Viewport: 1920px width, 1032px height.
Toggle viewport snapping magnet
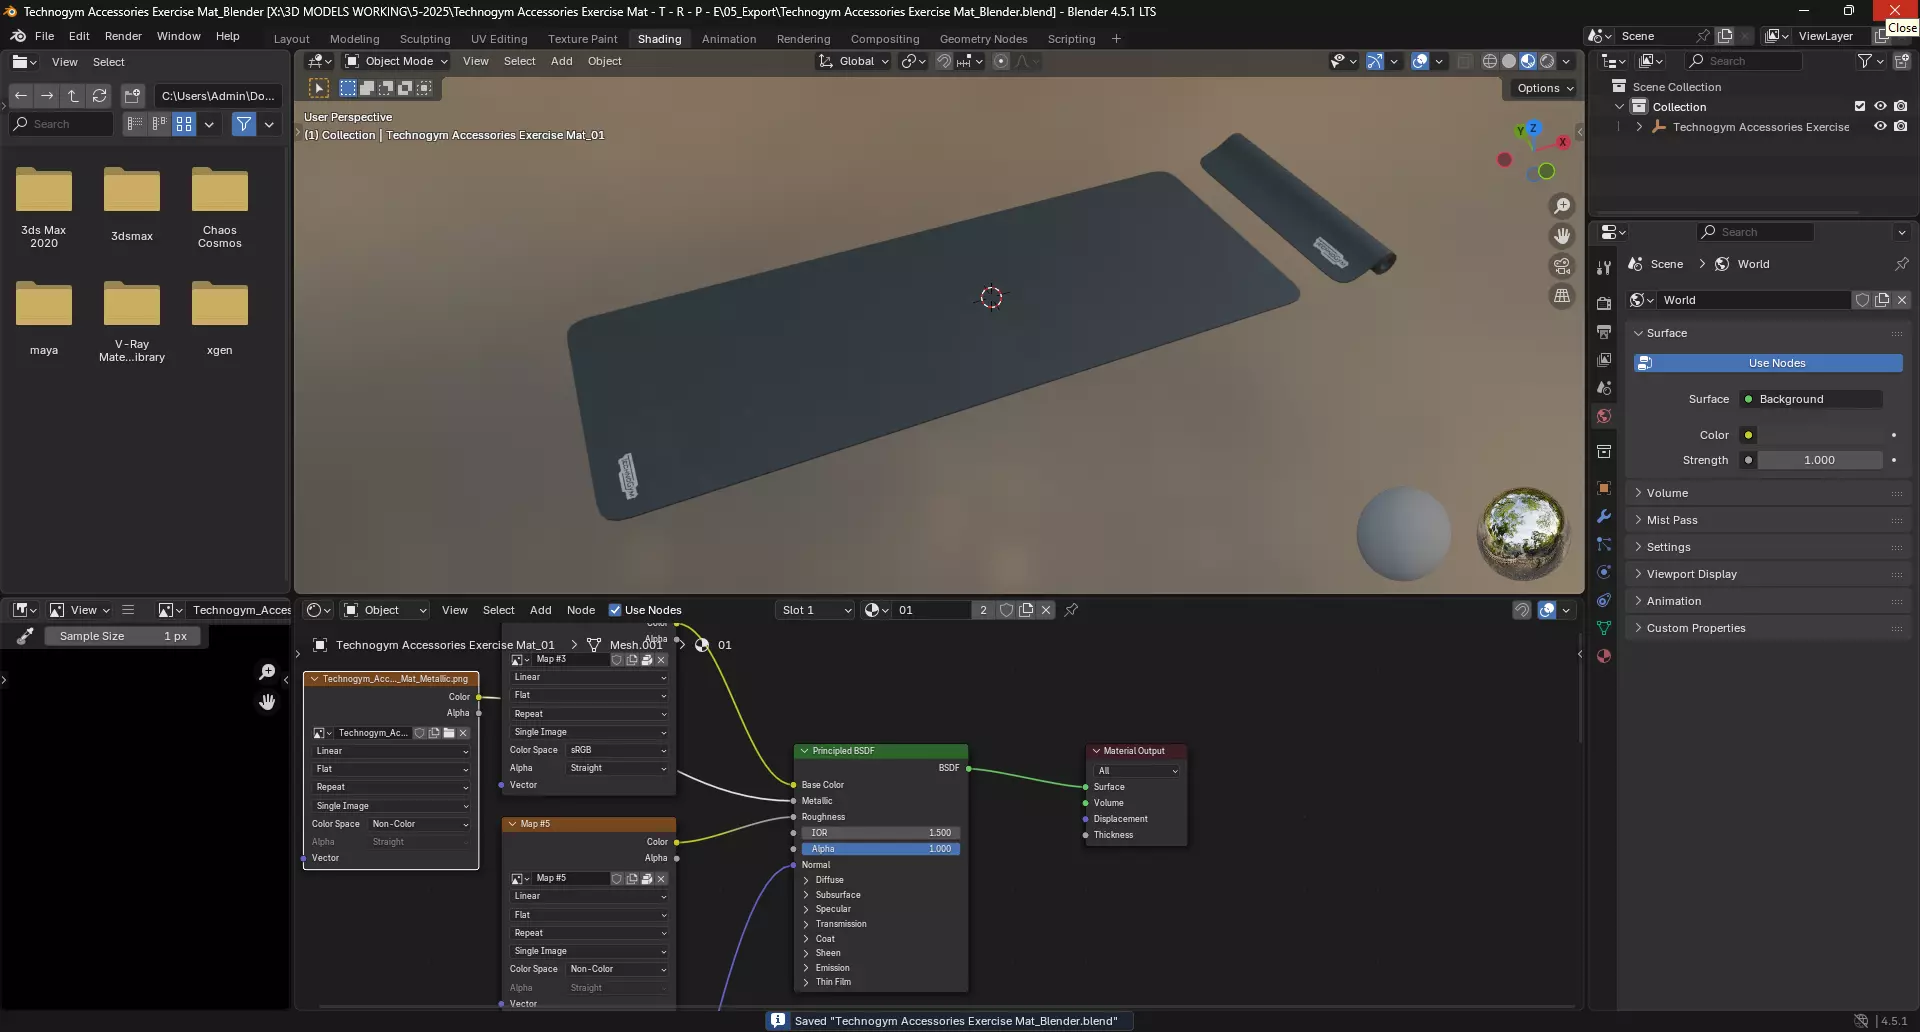(944, 61)
